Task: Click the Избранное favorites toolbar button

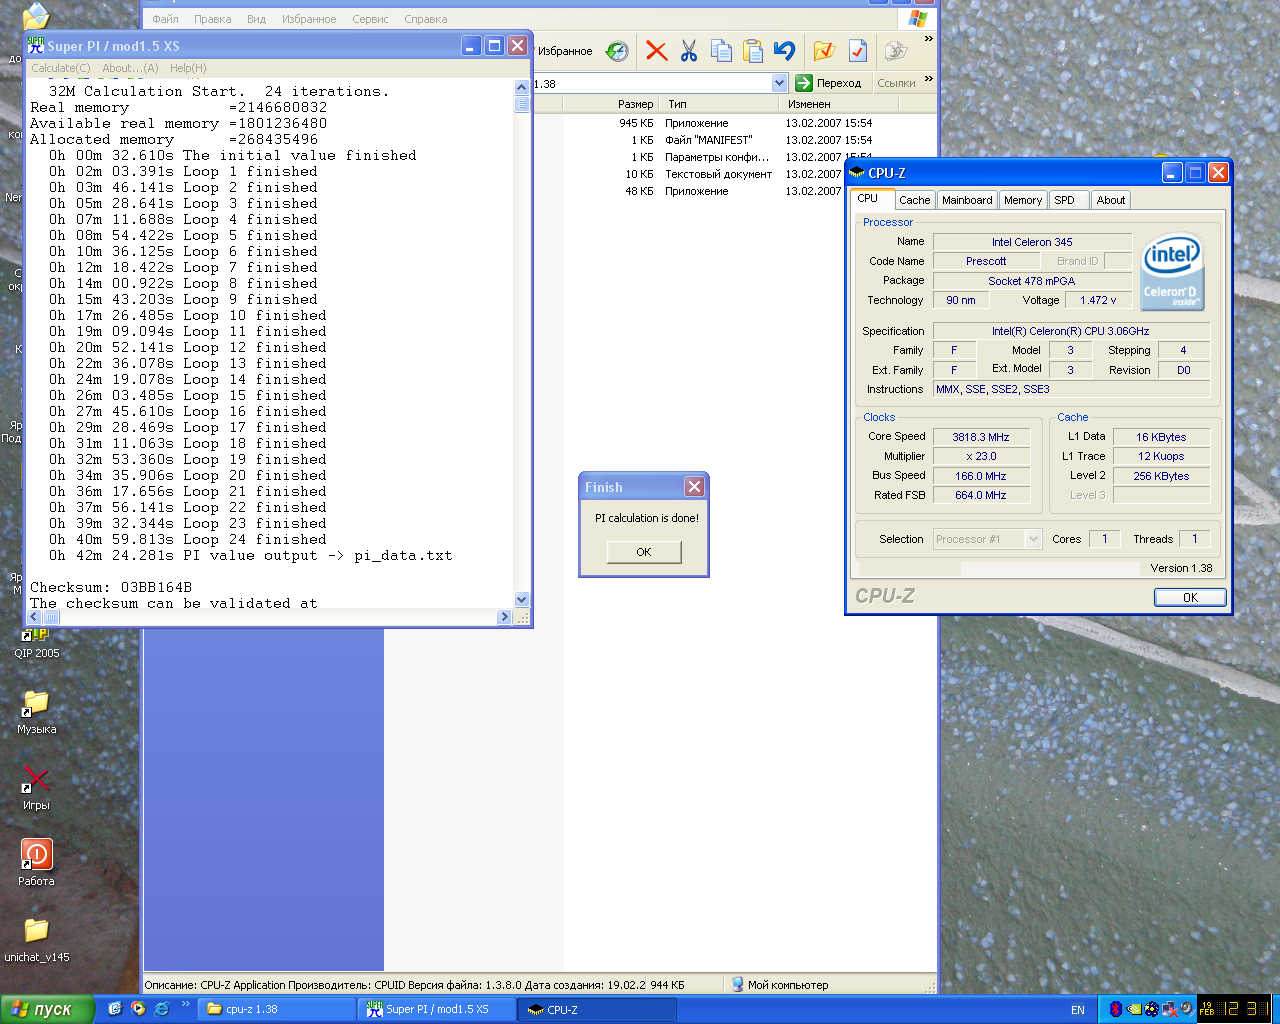Action: click(565, 51)
